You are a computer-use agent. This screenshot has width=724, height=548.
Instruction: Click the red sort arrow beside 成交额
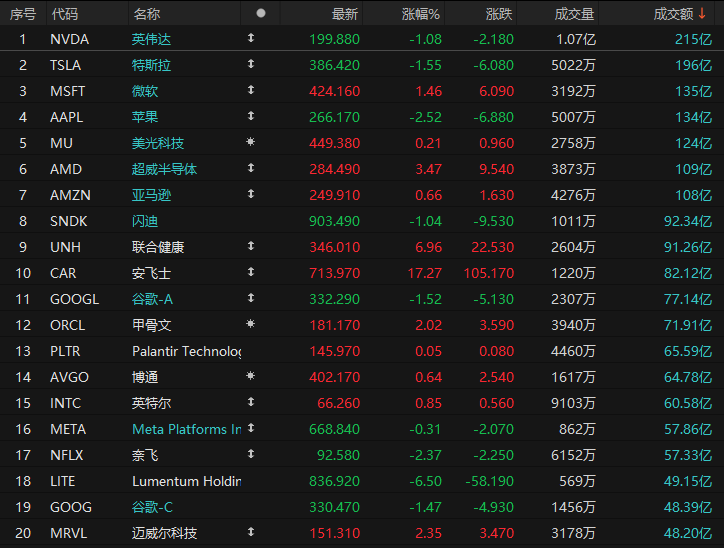click(x=702, y=13)
